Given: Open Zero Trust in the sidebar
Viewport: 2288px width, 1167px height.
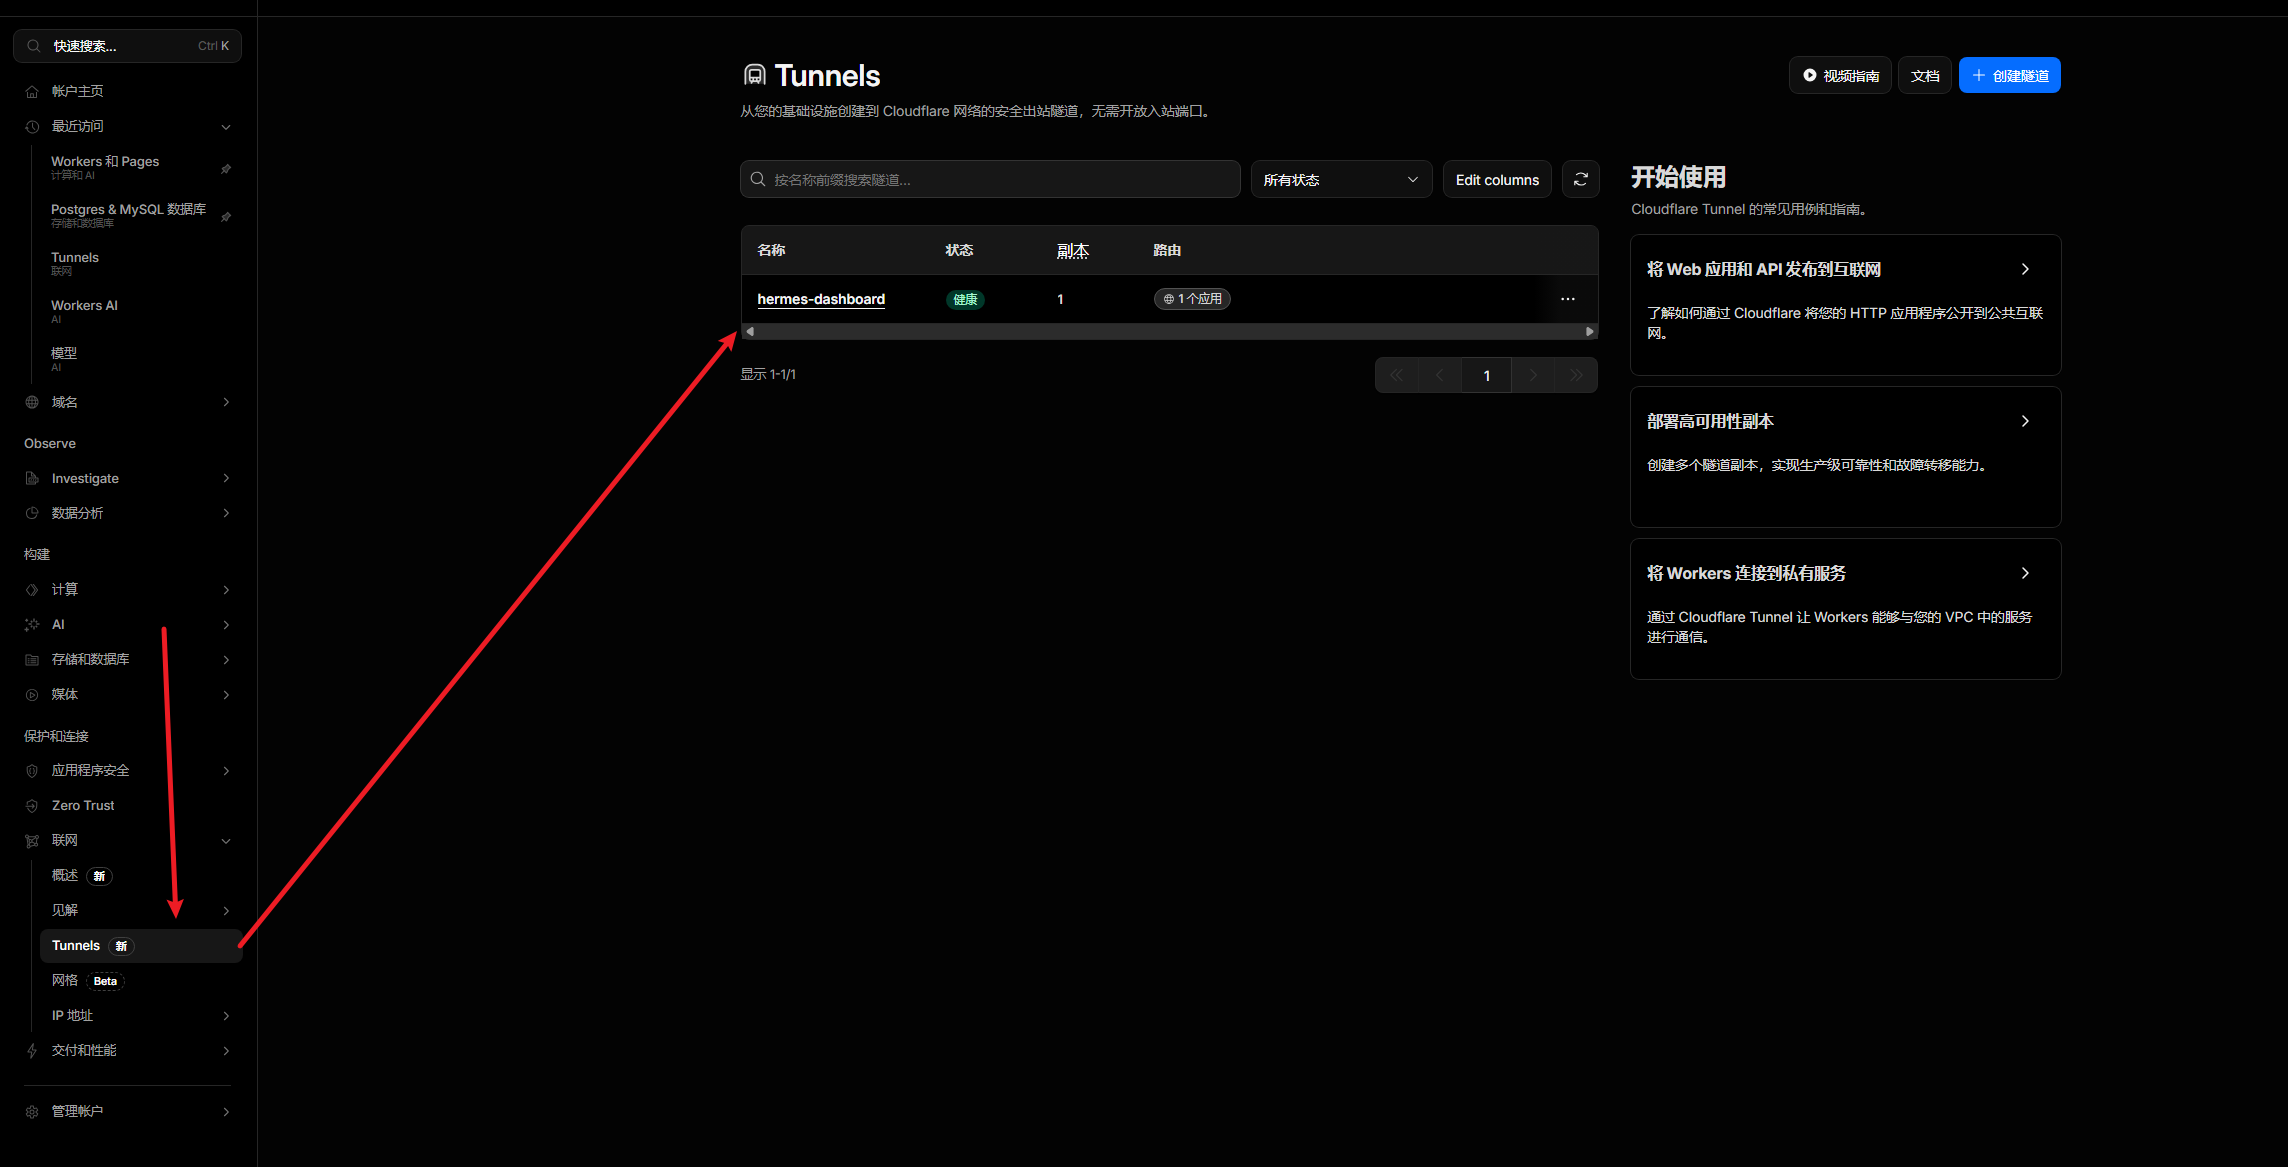Looking at the screenshot, I should [83, 806].
